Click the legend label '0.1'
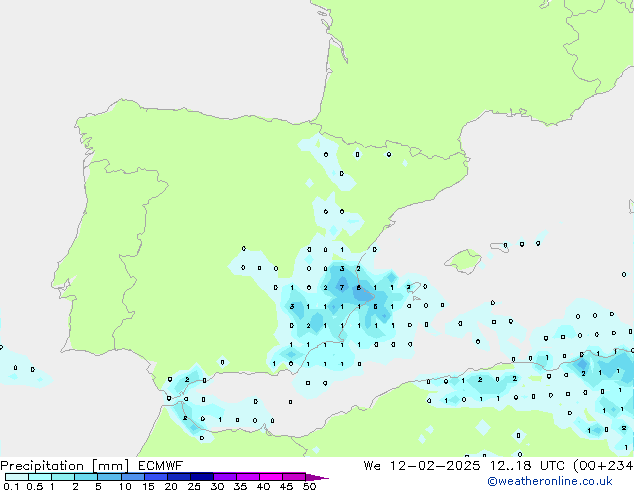Image resolution: width=634 pixels, height=490 pixels. [x=11, y=486]
